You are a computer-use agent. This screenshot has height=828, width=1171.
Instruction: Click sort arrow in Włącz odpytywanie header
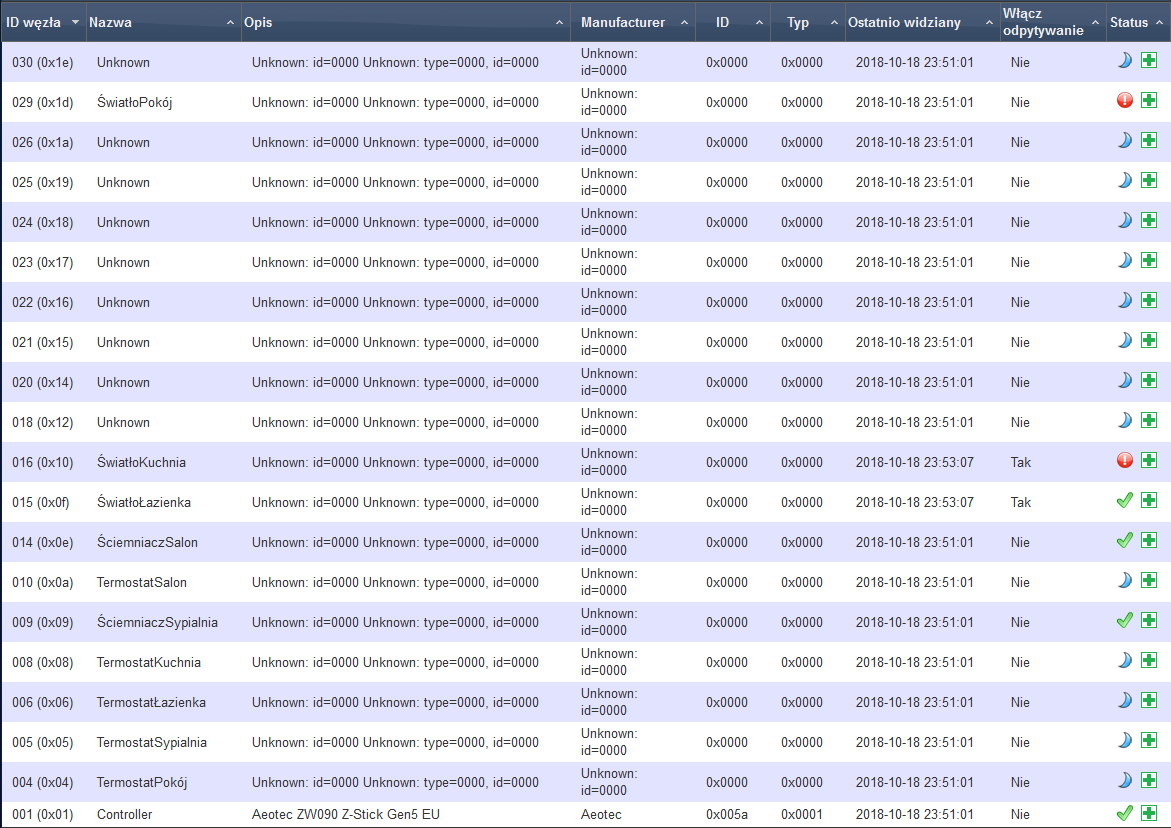[x=1095, y=22]
